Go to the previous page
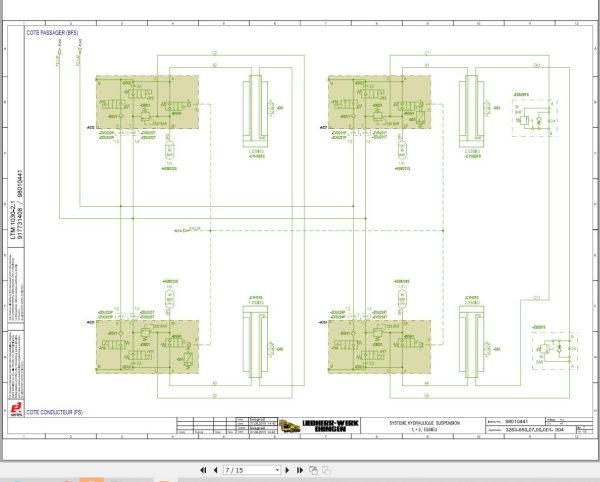600x482 pixels. tap(215, 470)
